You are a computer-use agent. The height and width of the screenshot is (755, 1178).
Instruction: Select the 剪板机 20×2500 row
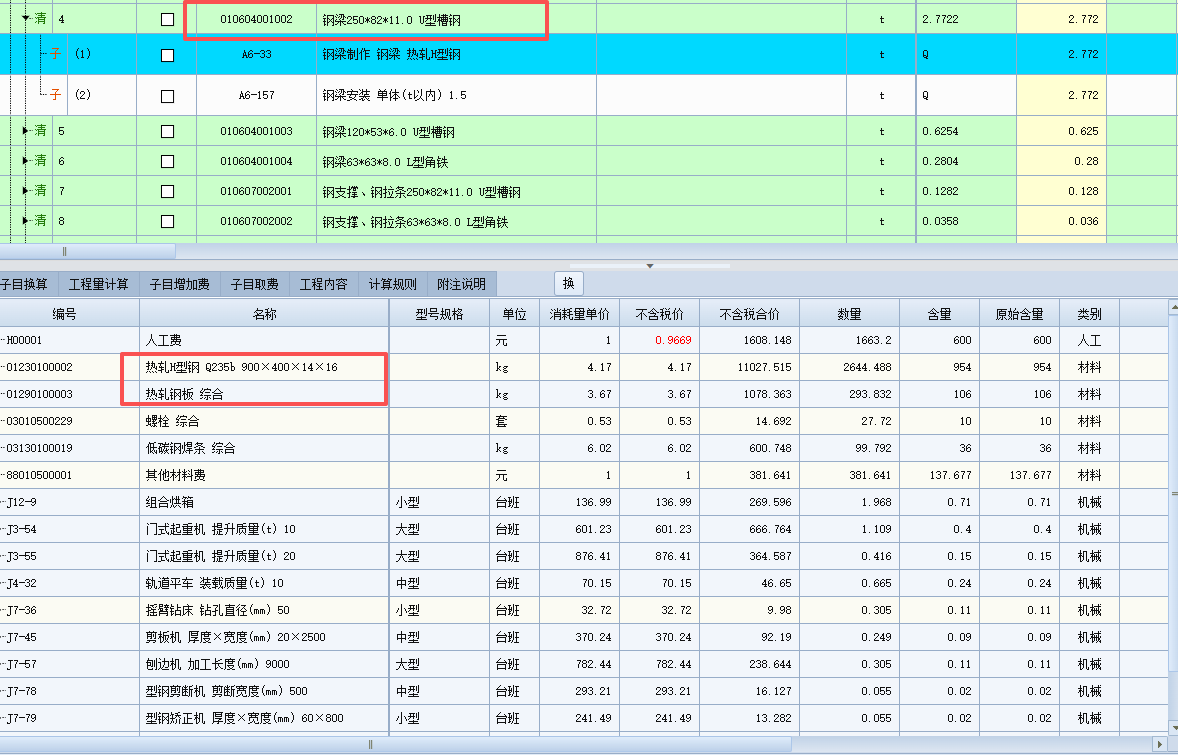click(584, 638)
